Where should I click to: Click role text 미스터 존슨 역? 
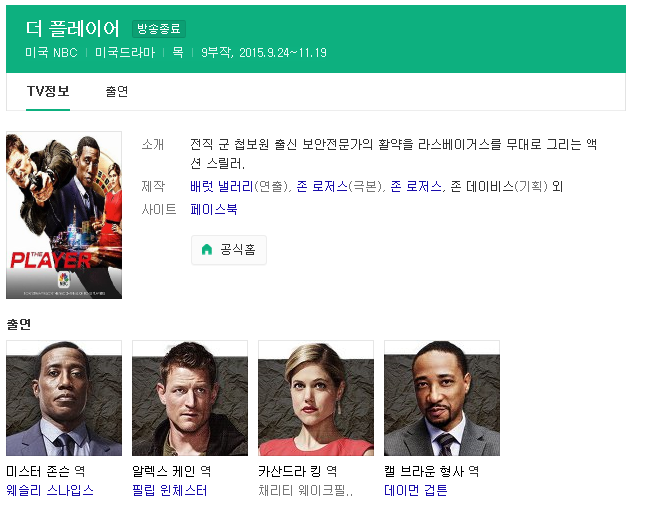[46, 471]
